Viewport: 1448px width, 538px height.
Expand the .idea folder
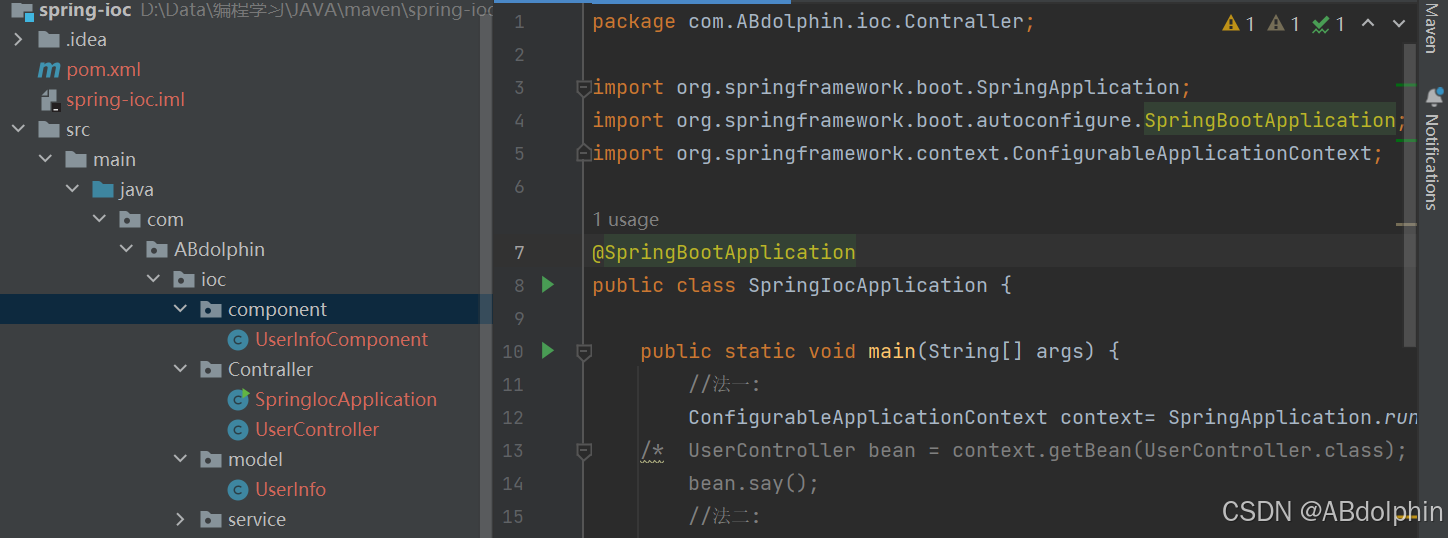tap(18, 40)
